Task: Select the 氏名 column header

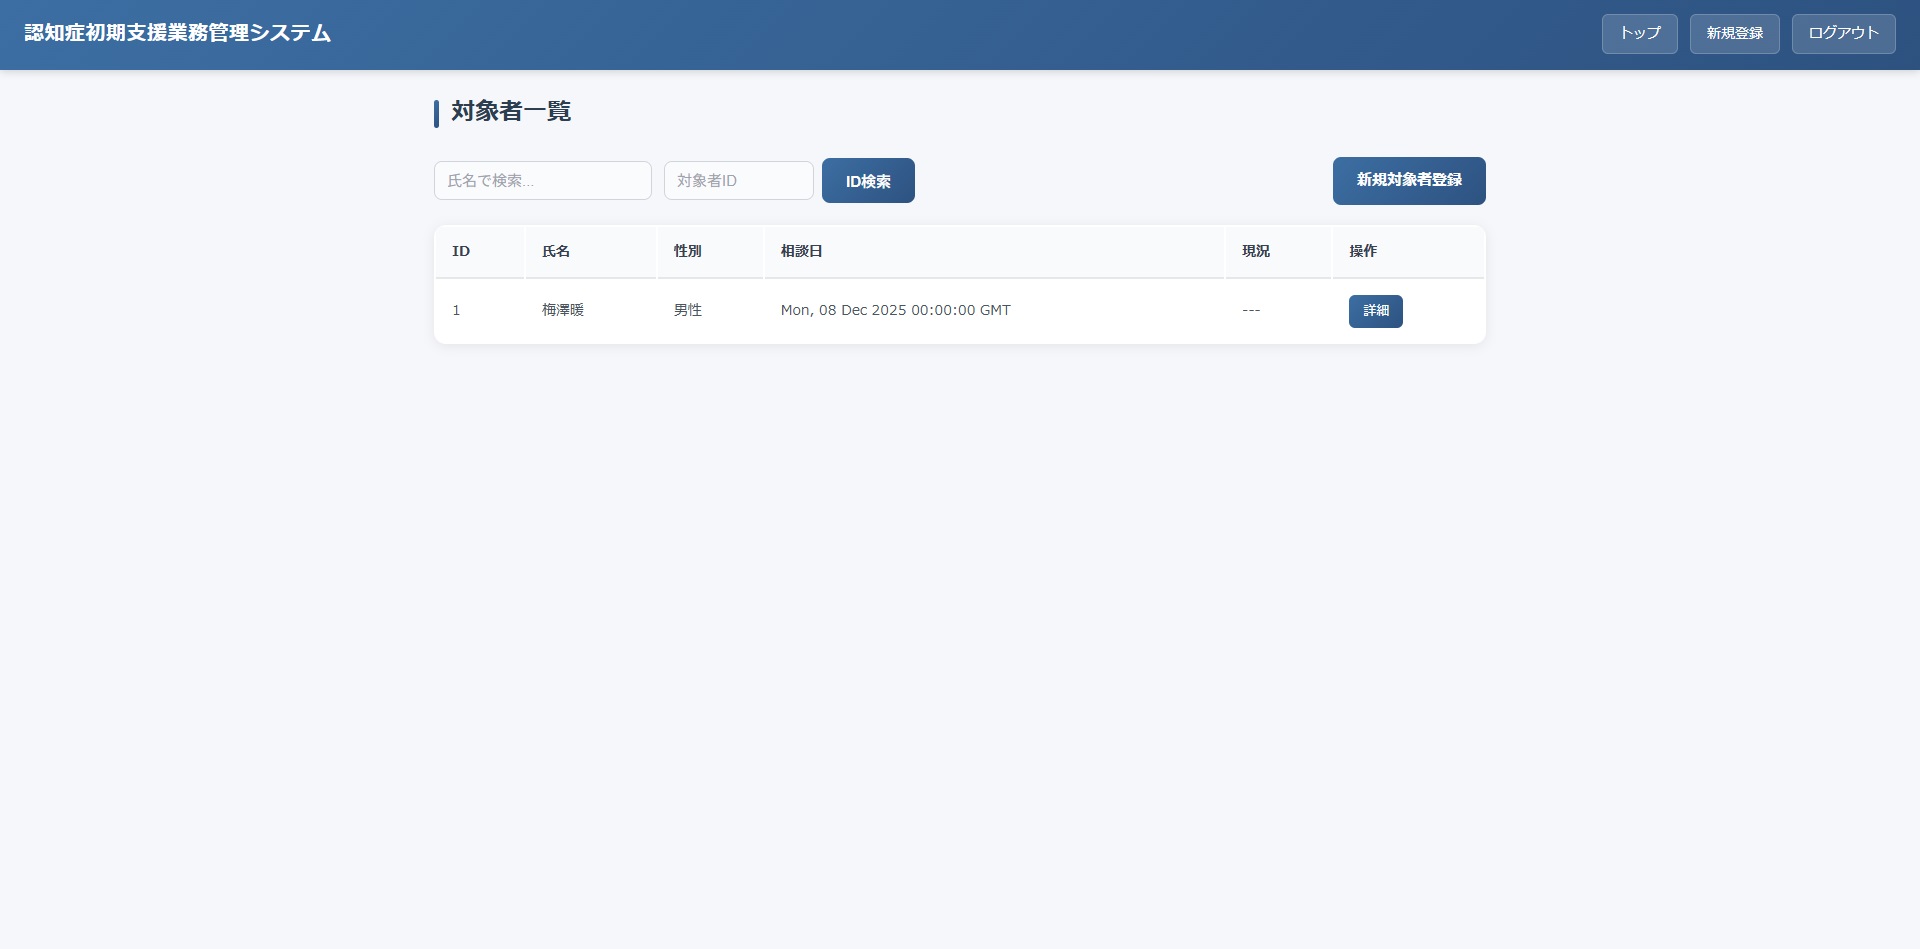Action: (x=556, y=251)
